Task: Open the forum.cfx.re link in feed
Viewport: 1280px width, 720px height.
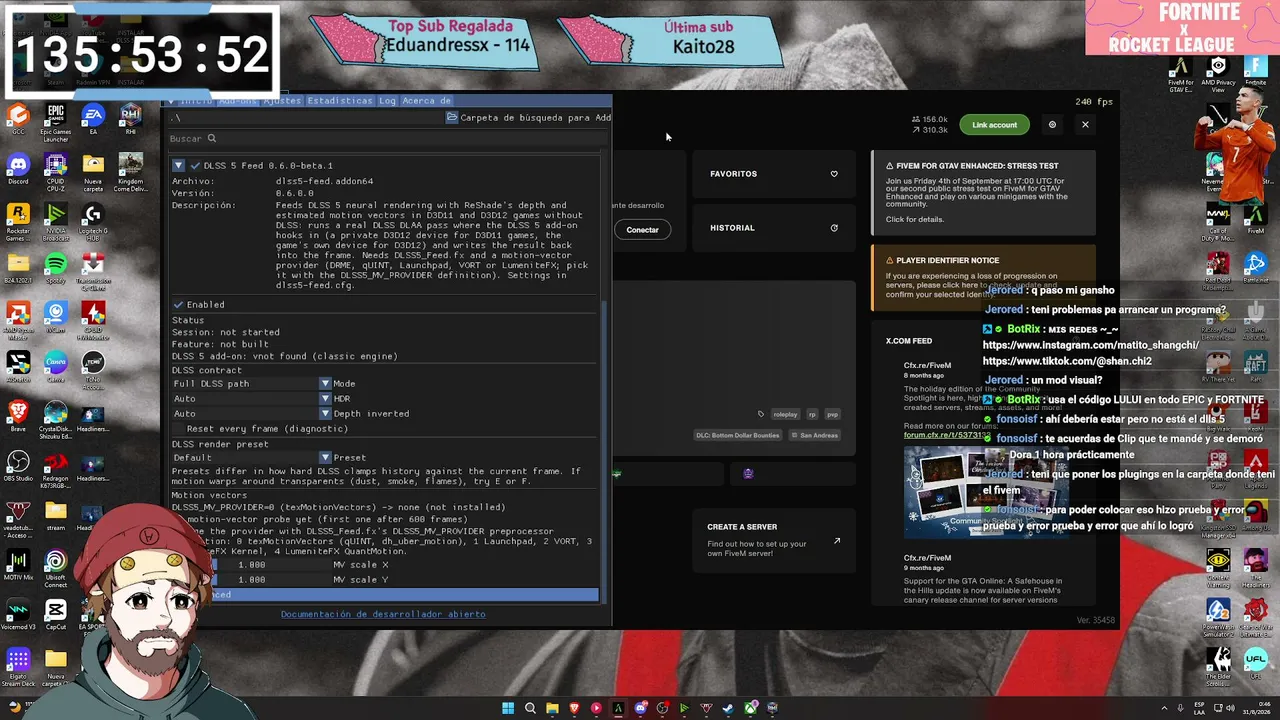Action: click(x=945, y=436)
